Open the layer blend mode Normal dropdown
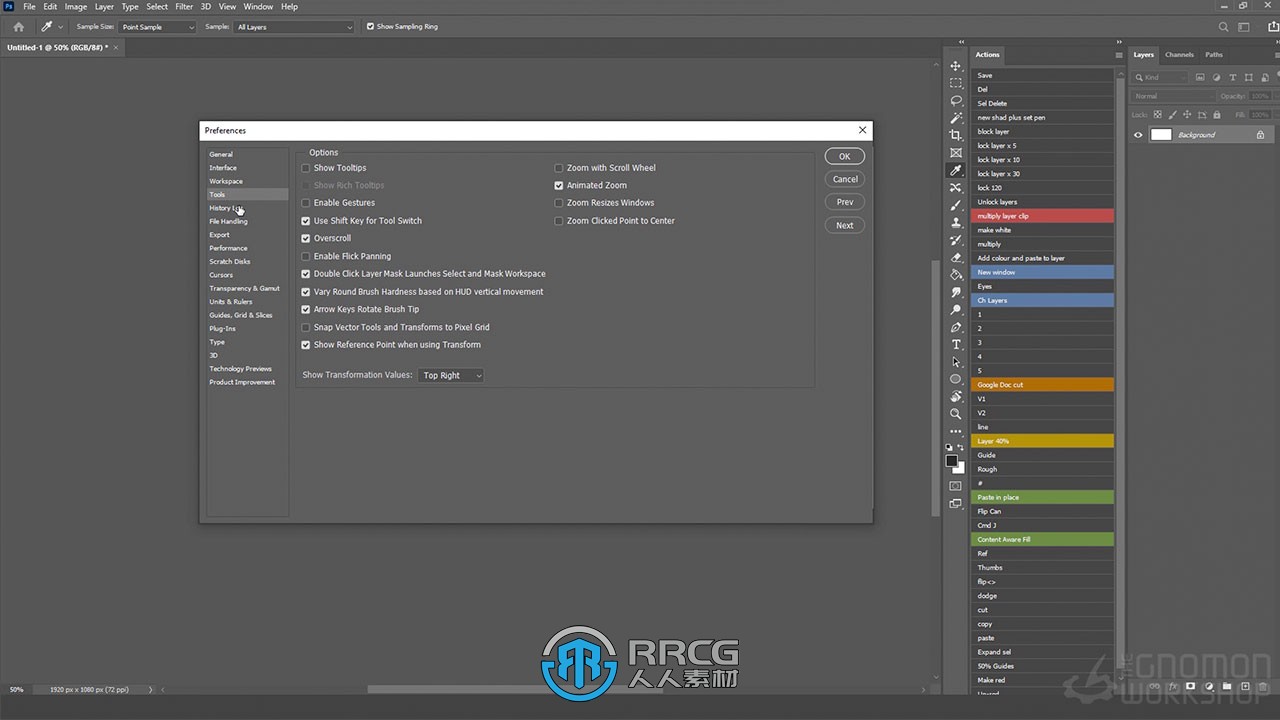Viewport: 1280px width, 720px height. pyautogui.click(x=1174, y=96)
